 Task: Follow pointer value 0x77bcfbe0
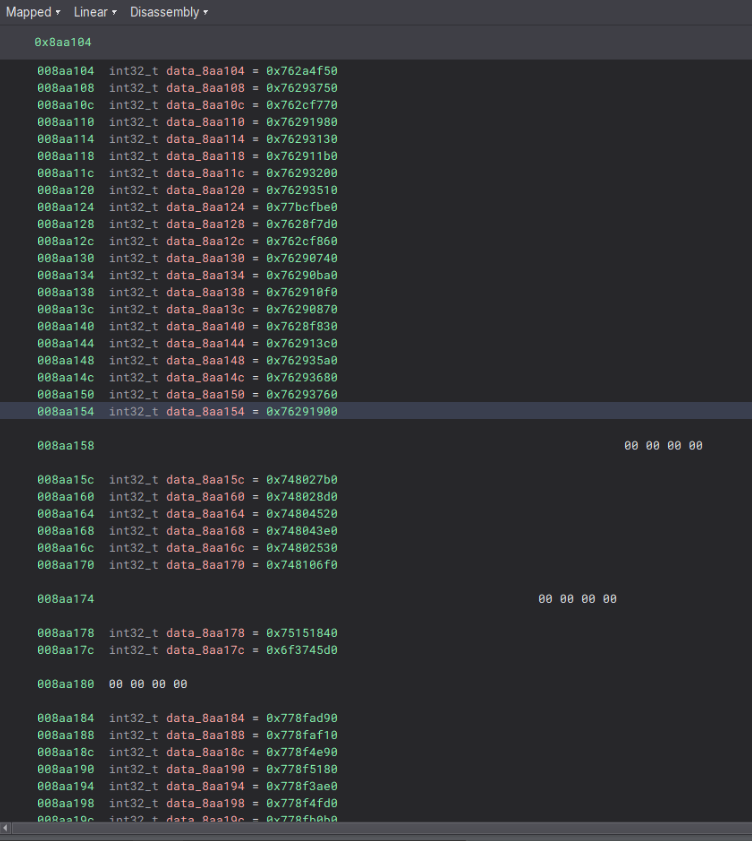click(301, 207)
